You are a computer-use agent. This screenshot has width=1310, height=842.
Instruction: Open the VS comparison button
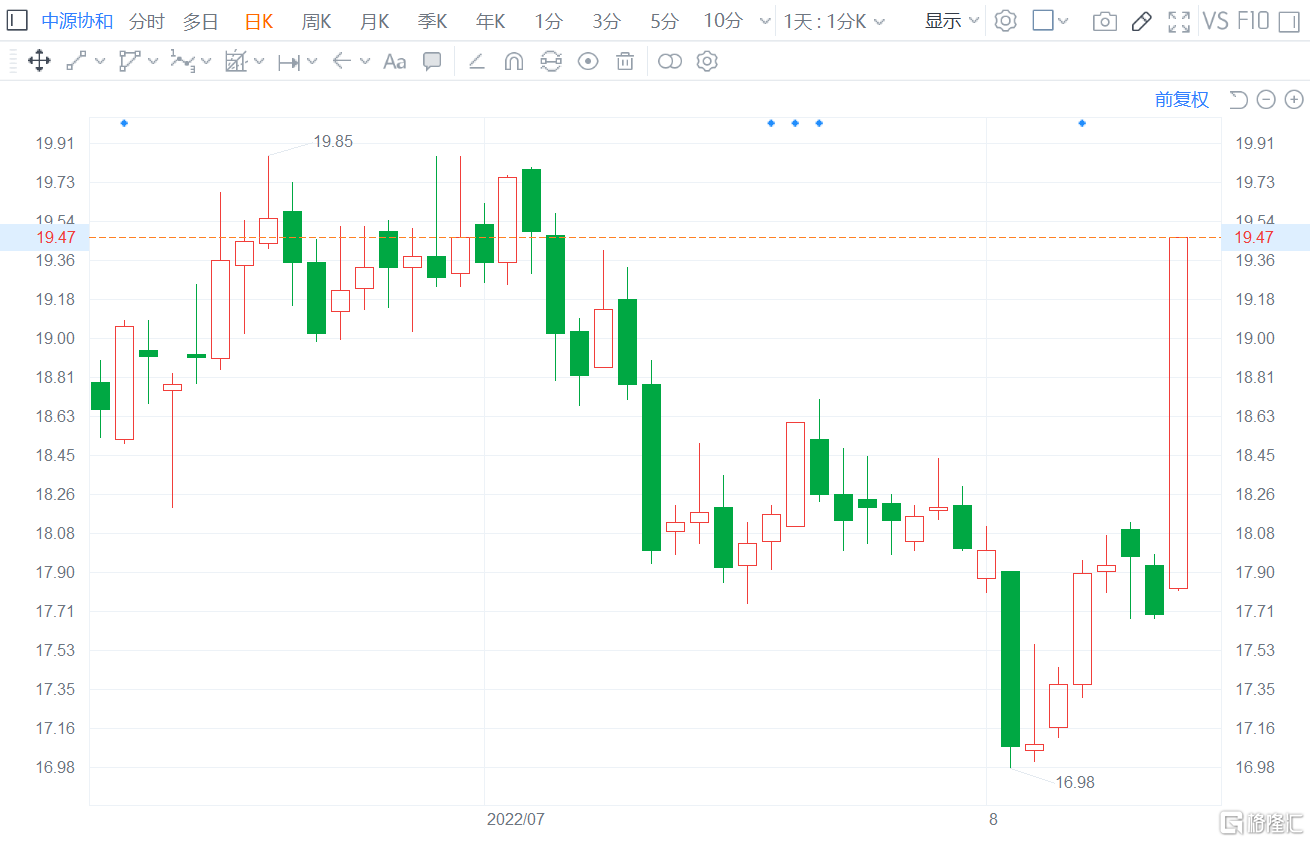1216,21
